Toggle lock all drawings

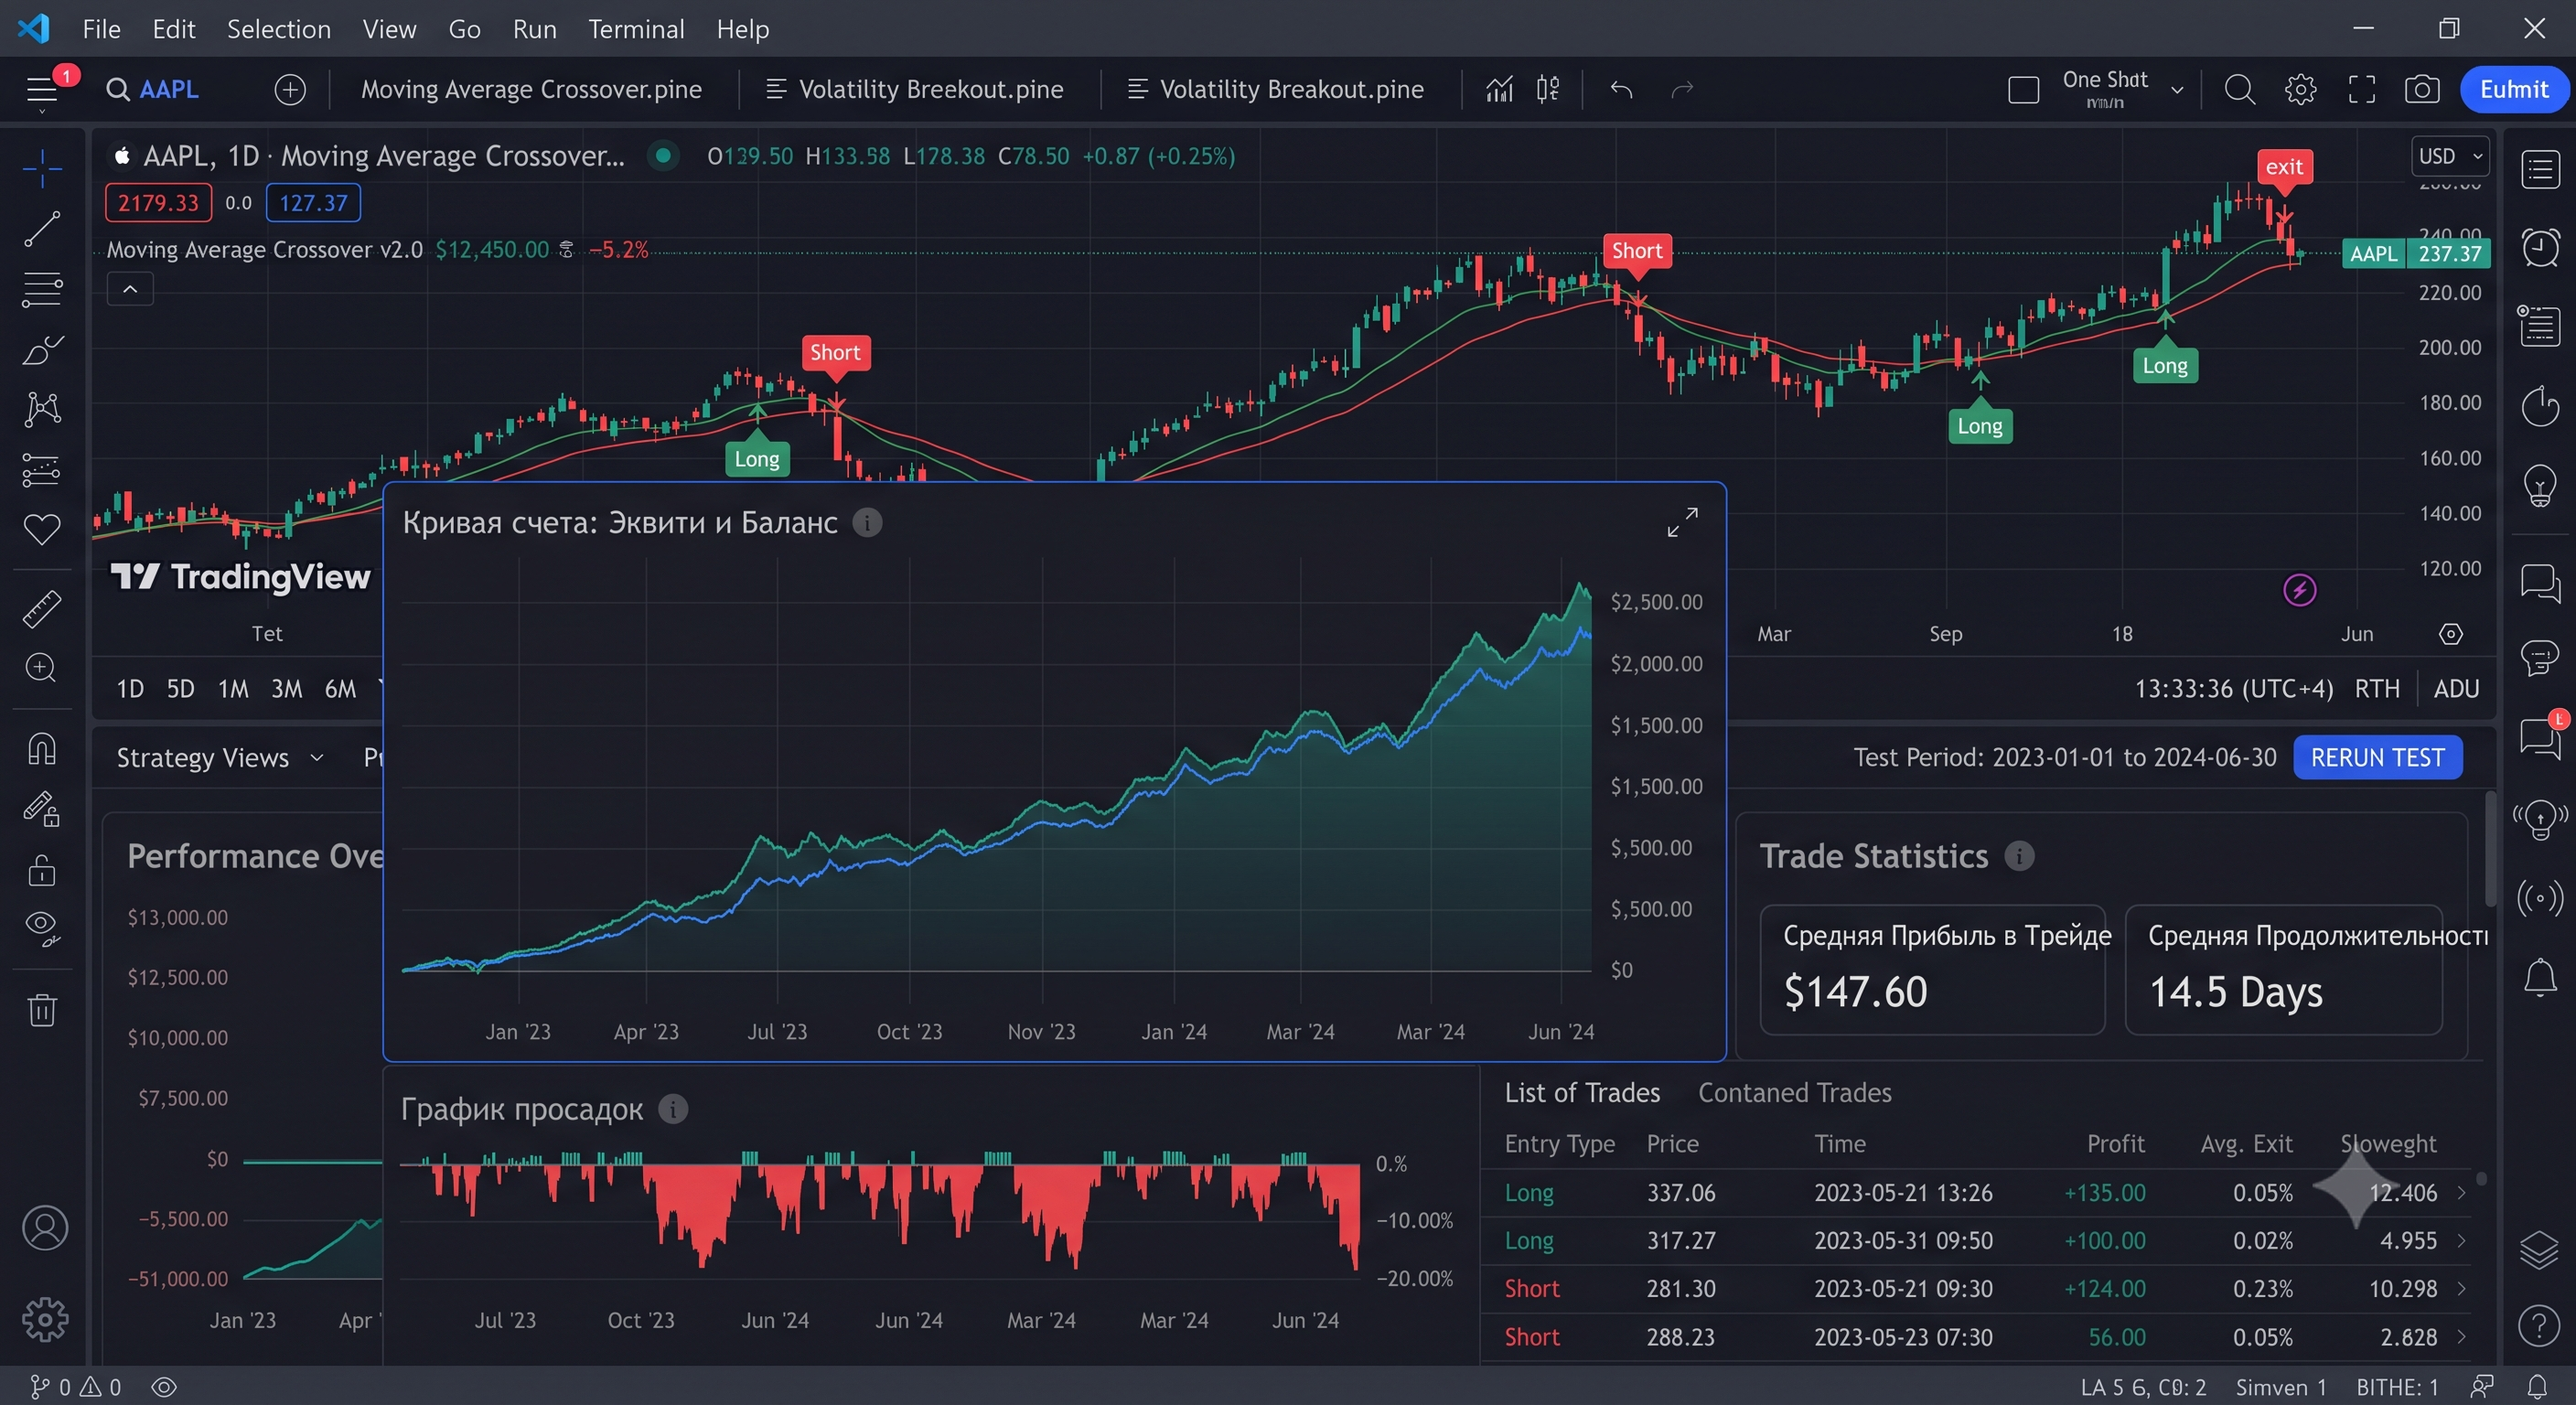(42, 870)
